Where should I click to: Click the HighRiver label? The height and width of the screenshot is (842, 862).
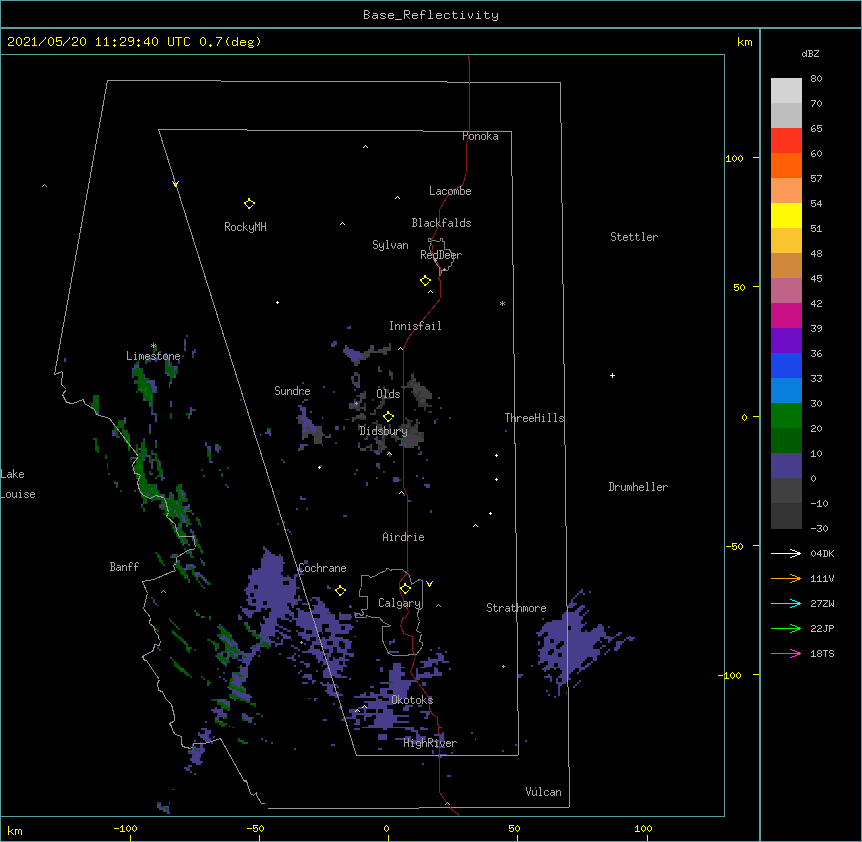coord(430,743)
